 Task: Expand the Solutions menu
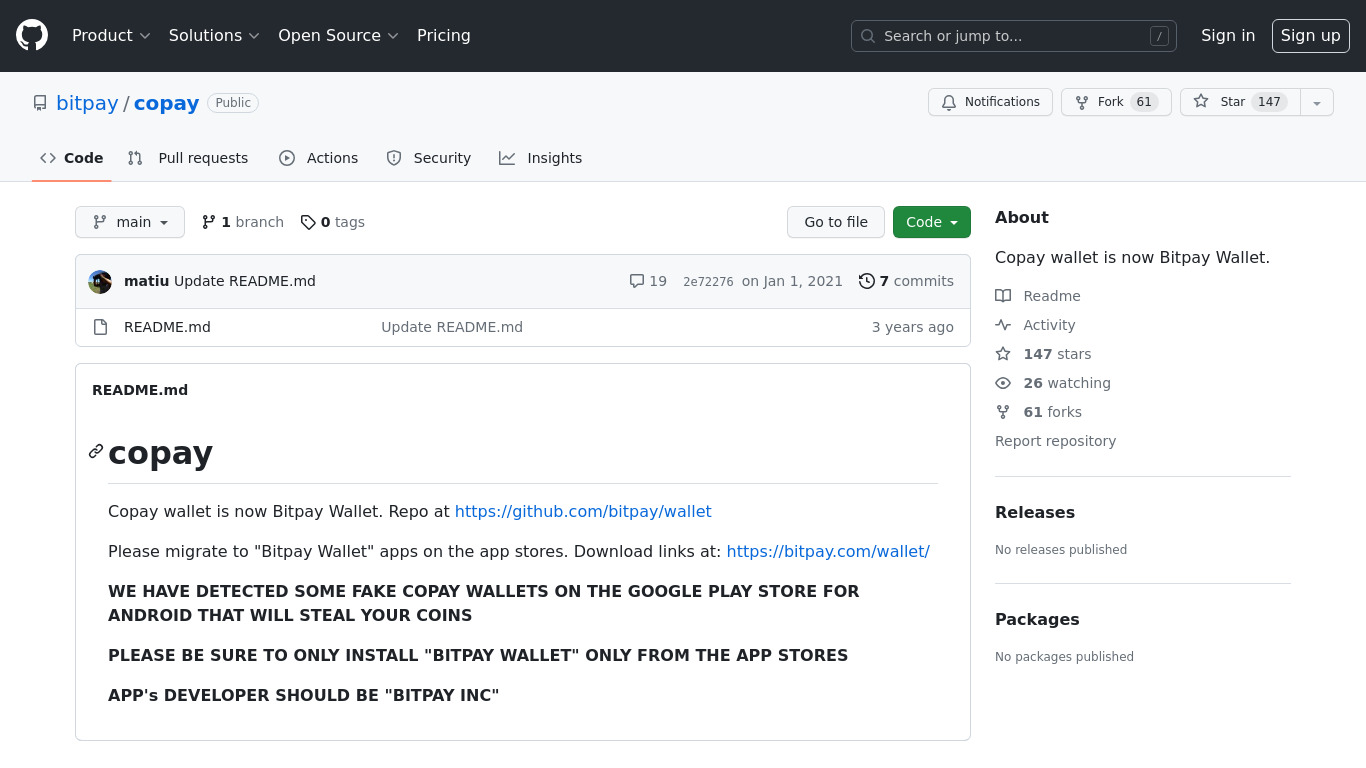pos(214,35)
